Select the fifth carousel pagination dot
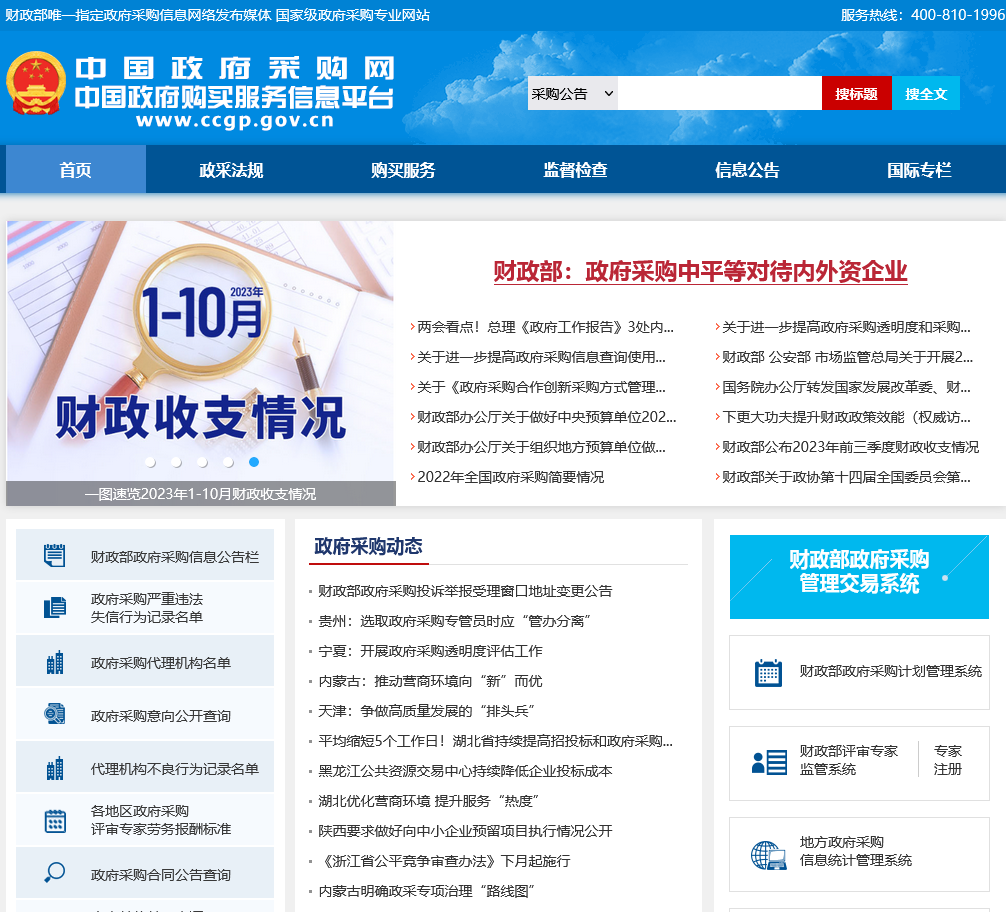This screenshot has height=912, width=1006. (252, 461)
